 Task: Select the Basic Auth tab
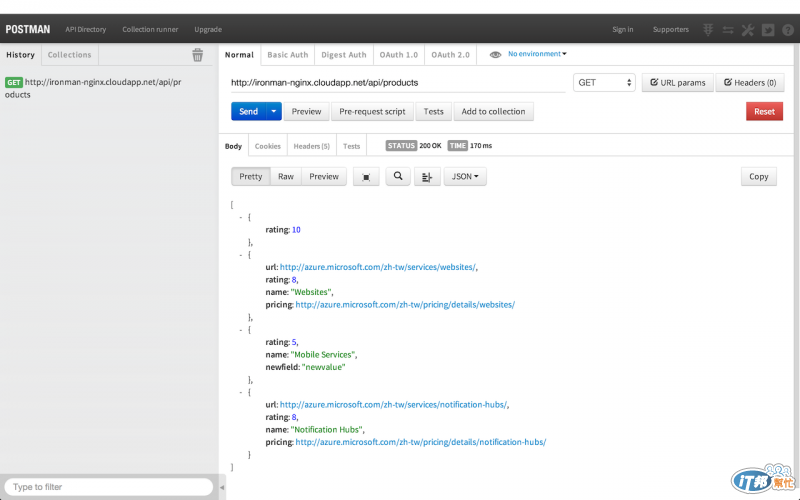tap(288, 55)
